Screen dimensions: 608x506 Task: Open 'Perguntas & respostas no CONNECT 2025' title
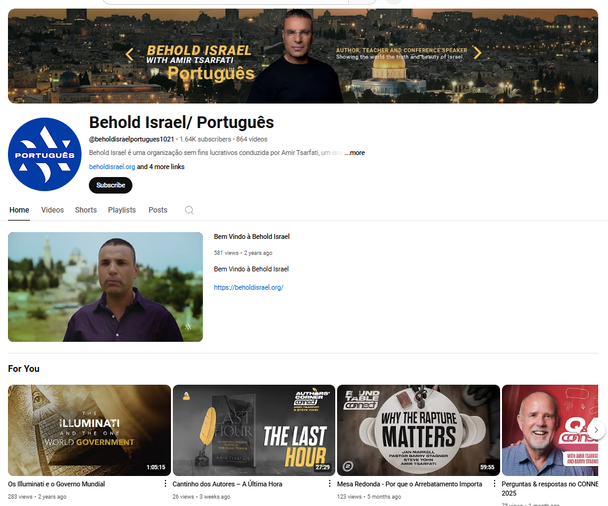[x=549, y=489]
